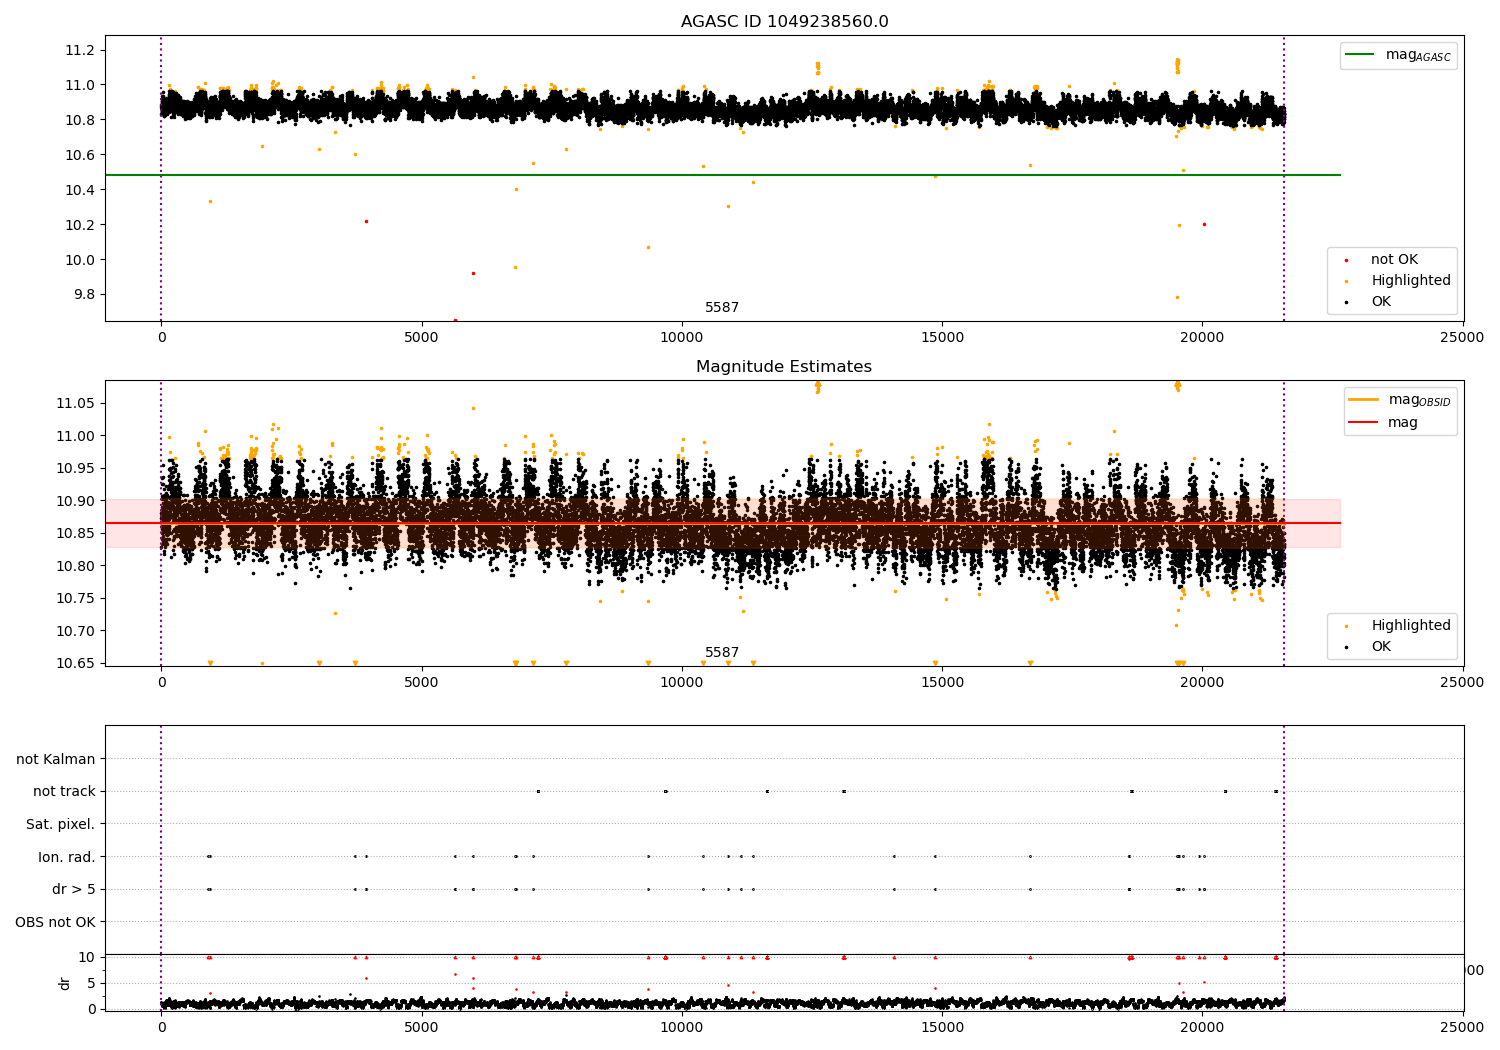Select the 'dr > 5' row label
The image size is (1500, 1050).
(73, 889)
